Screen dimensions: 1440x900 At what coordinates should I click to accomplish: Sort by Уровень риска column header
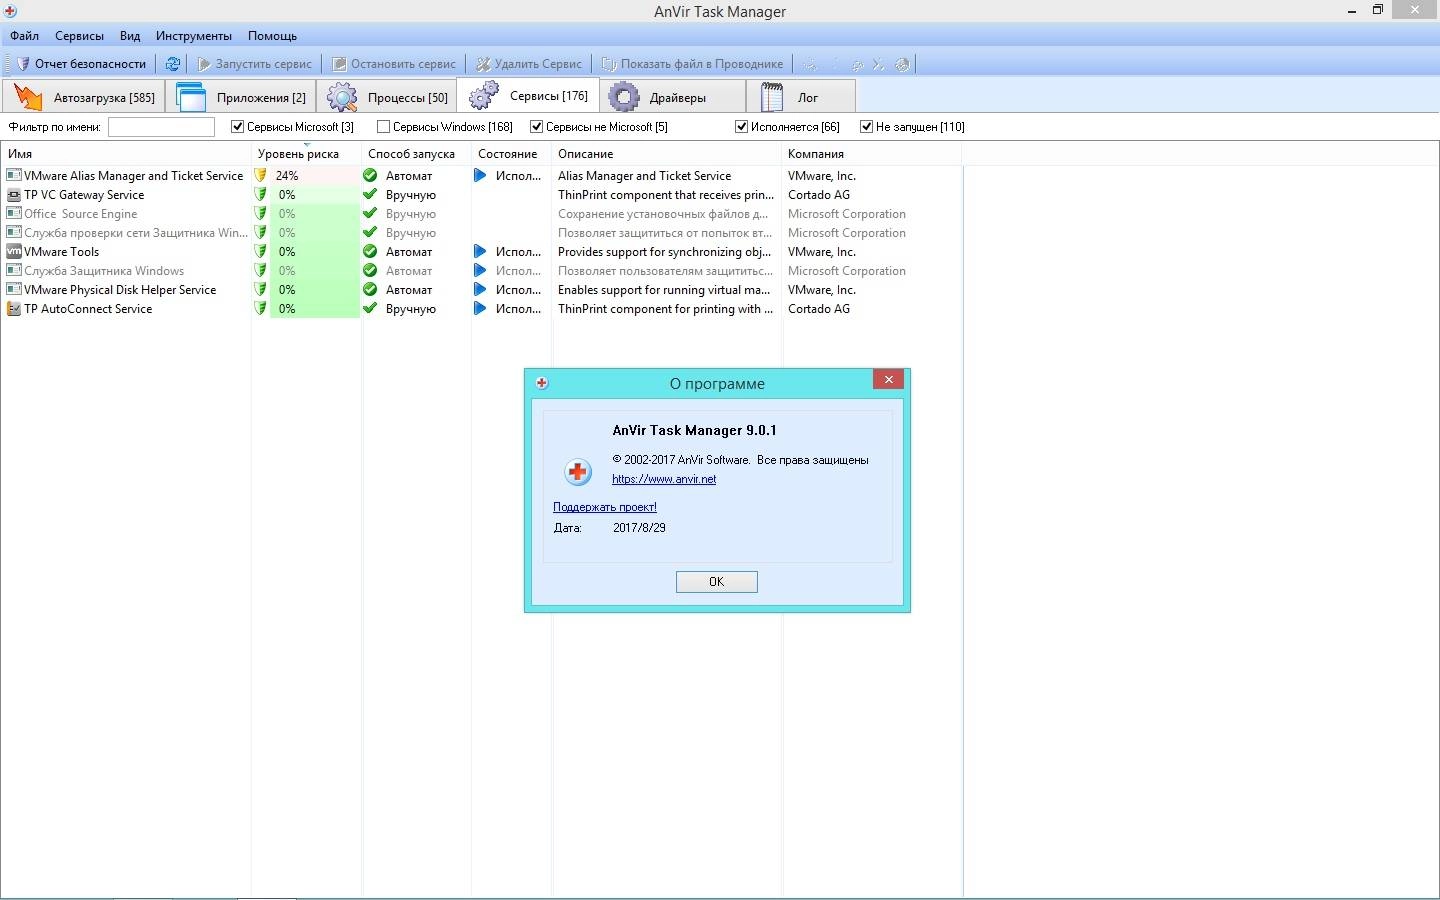(306, 154)
